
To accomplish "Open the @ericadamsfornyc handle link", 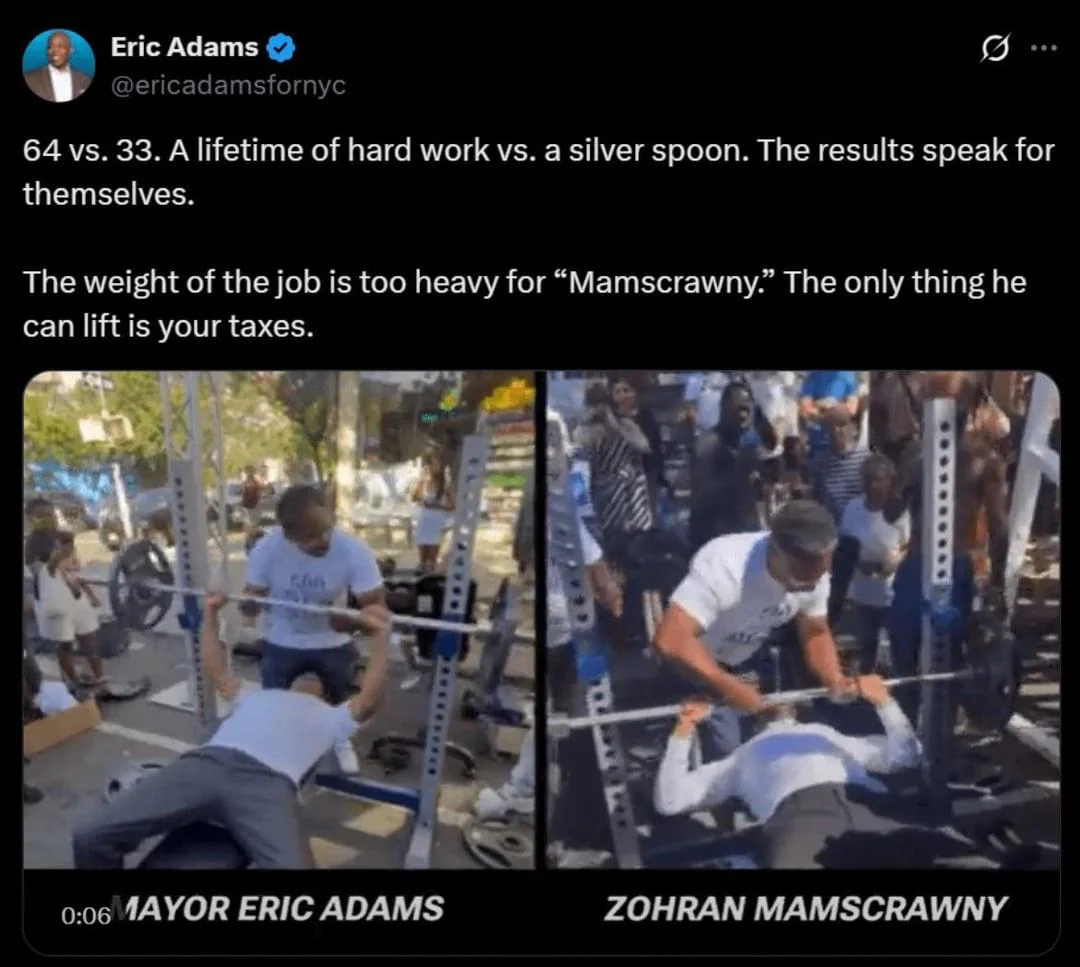I will 228,85.
